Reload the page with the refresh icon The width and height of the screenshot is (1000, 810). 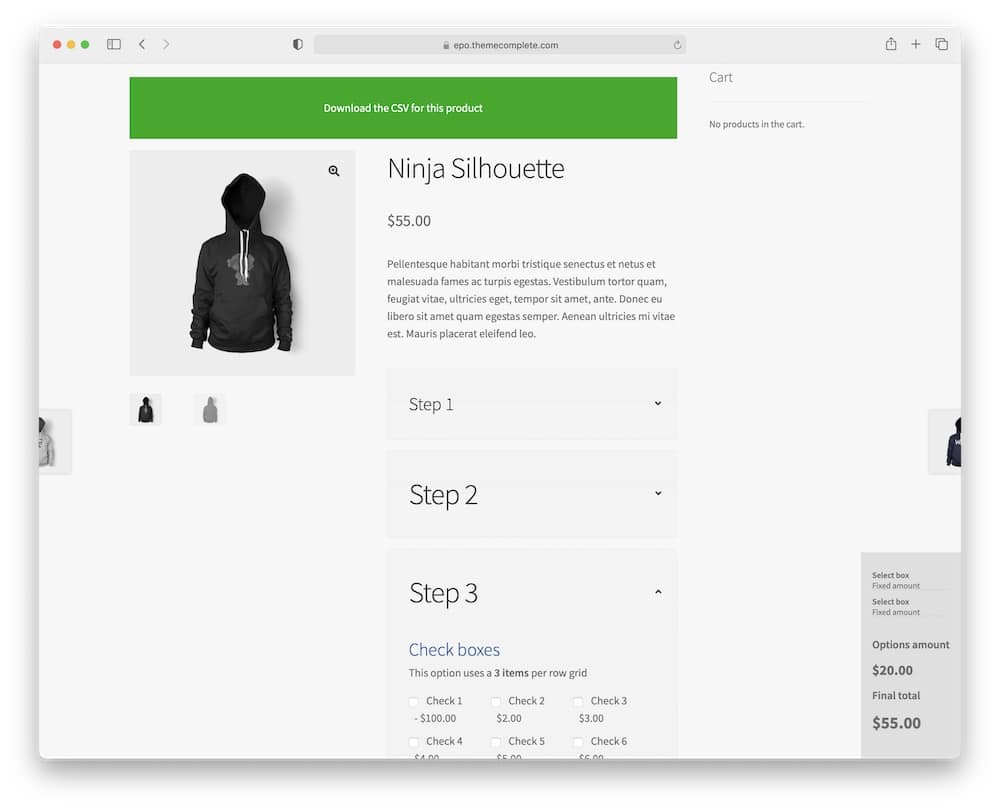(677, 45)
